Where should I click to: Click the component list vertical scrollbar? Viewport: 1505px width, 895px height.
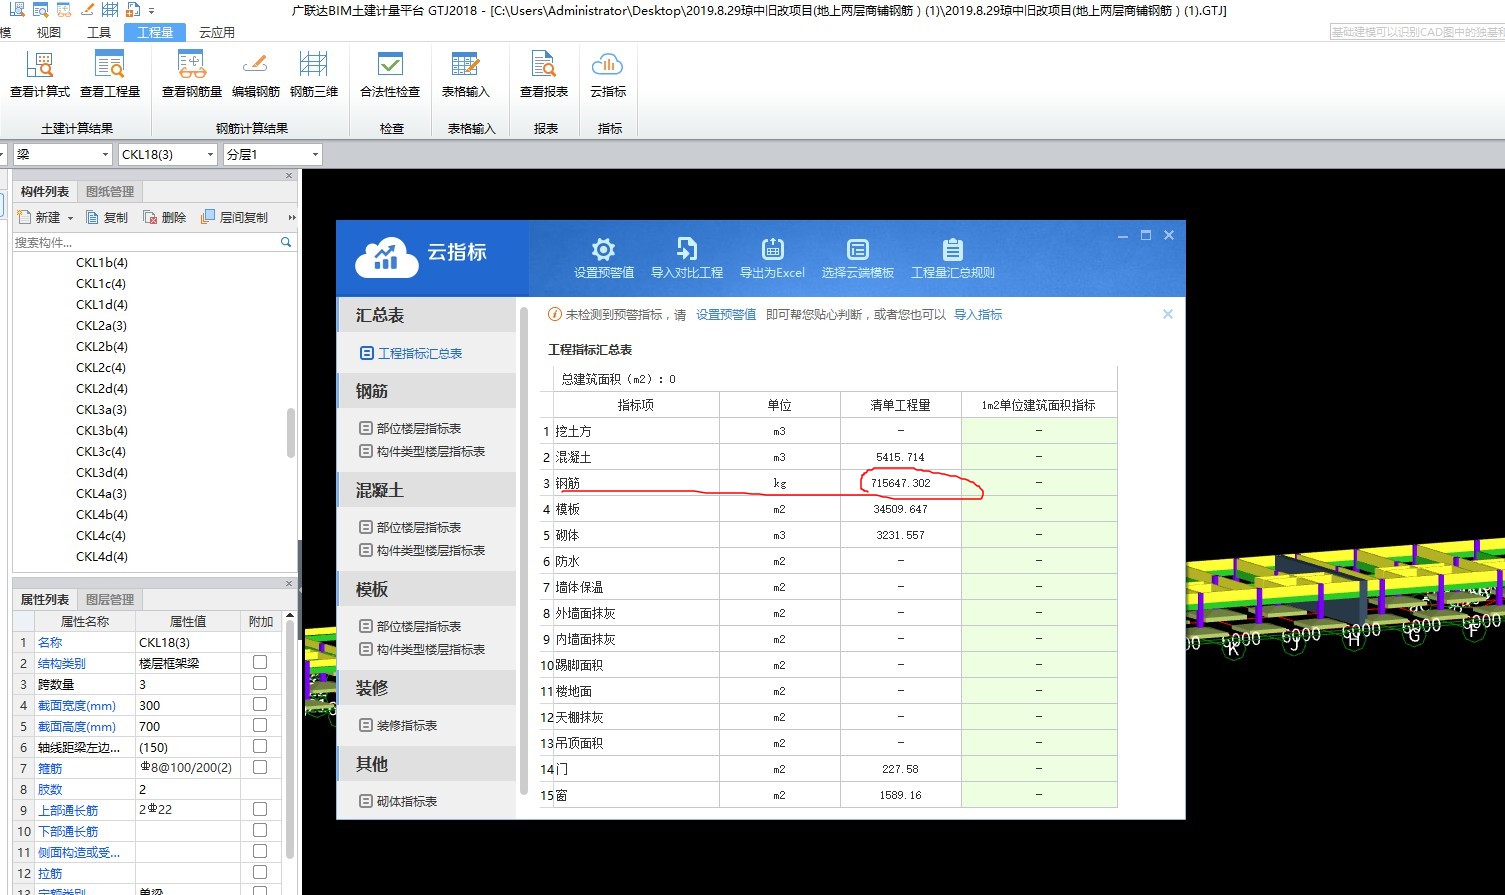[291, 432]
